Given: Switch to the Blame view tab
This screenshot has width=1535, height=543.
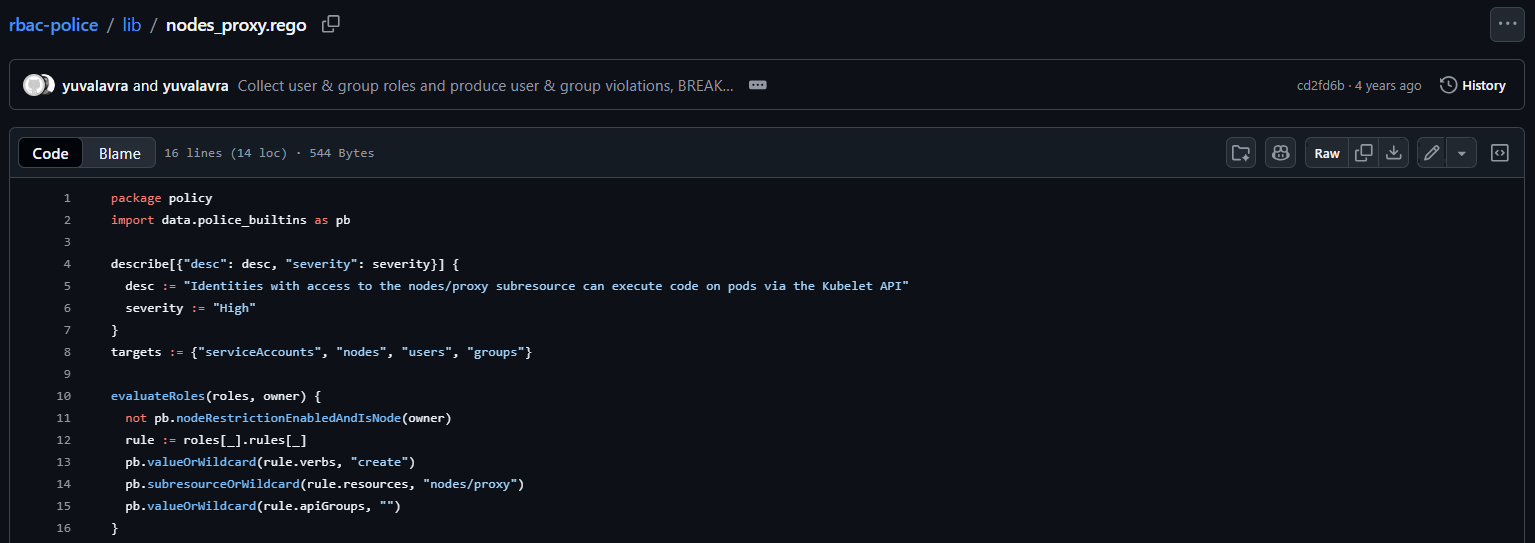Looking at the screenshot, I should tap(119, 153).
